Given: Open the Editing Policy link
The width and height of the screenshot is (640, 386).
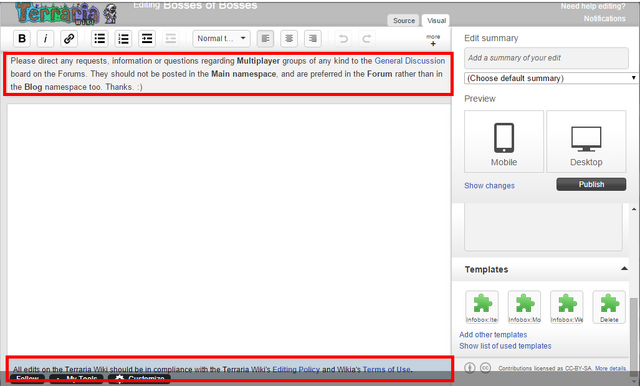Looking at the screenshot, I should click(x=296, y=369).
